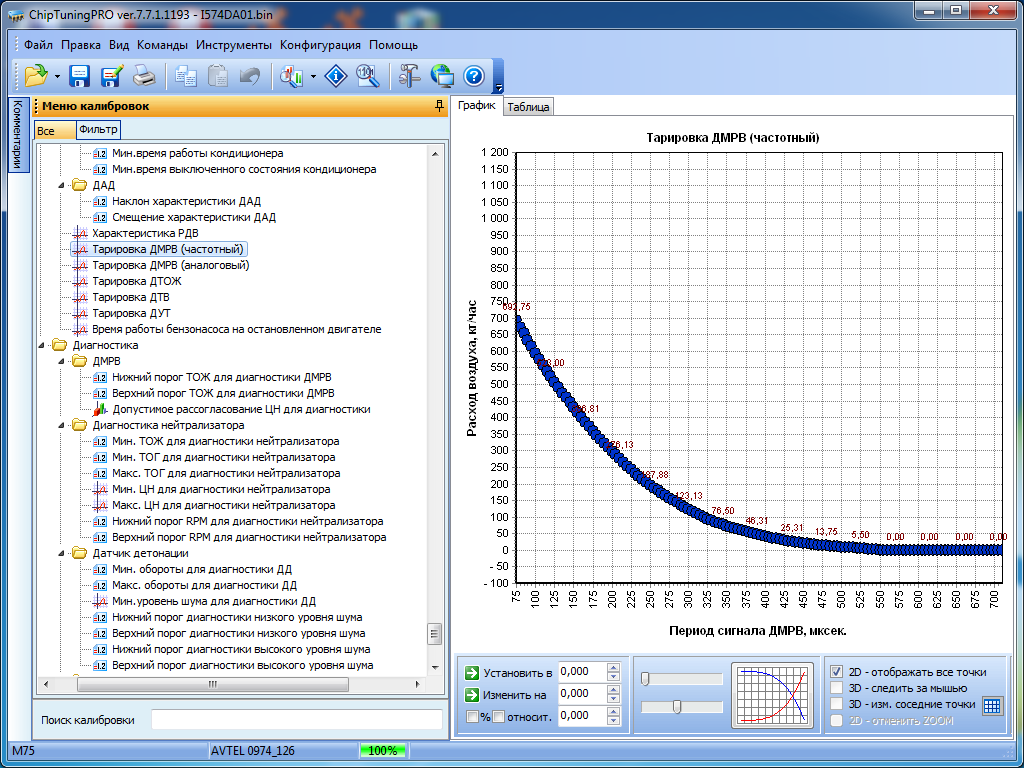Open the dropdown arrow next to Open file icon

(58, 76)
